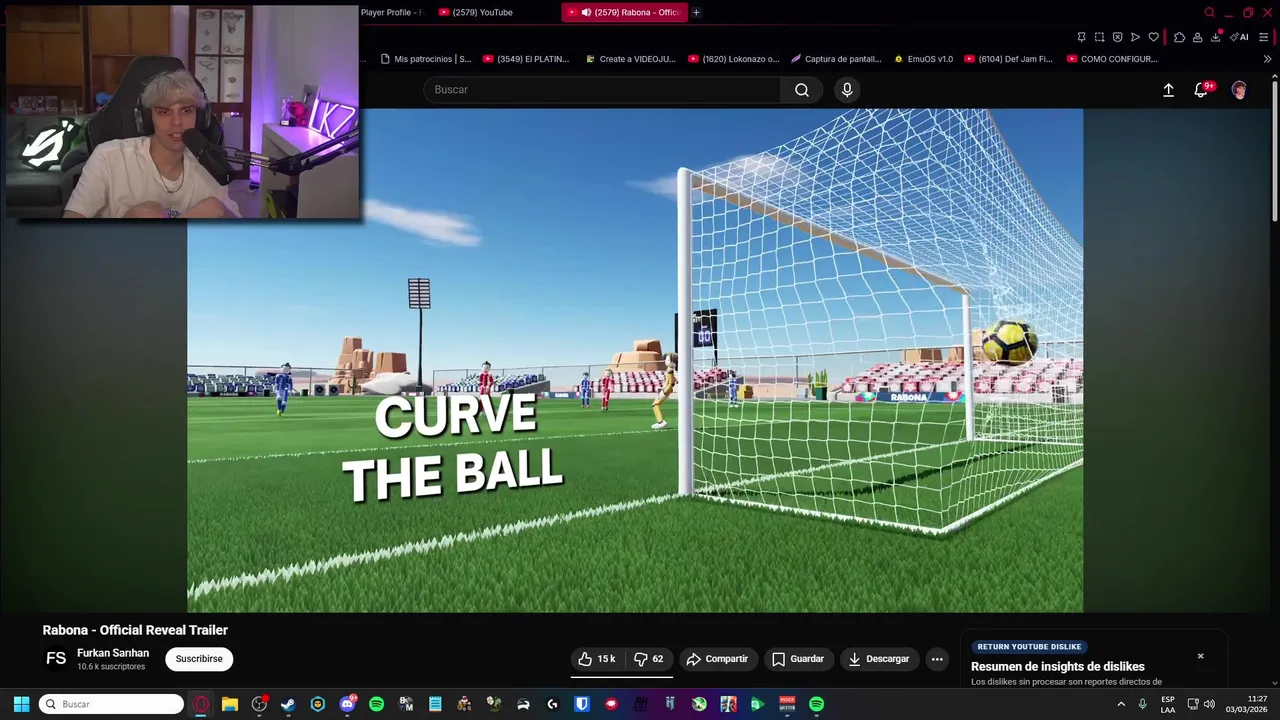This screenshot has width=1280, height=720.
Task: Open the (6104) Def Jam Fi... bookmark
Action: [1008, 59]
